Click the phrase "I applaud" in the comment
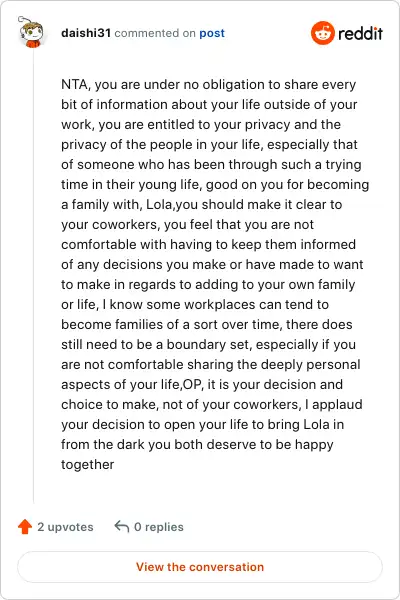 [x=333, y=404]
